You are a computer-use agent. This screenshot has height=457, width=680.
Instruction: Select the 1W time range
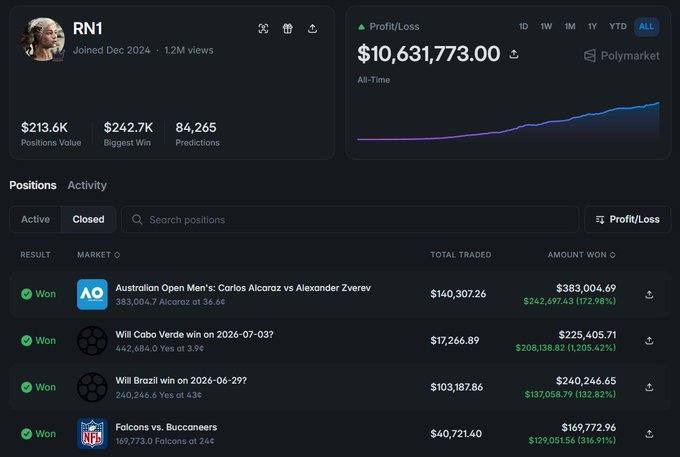pyautogui.click(x=546, y=26)
